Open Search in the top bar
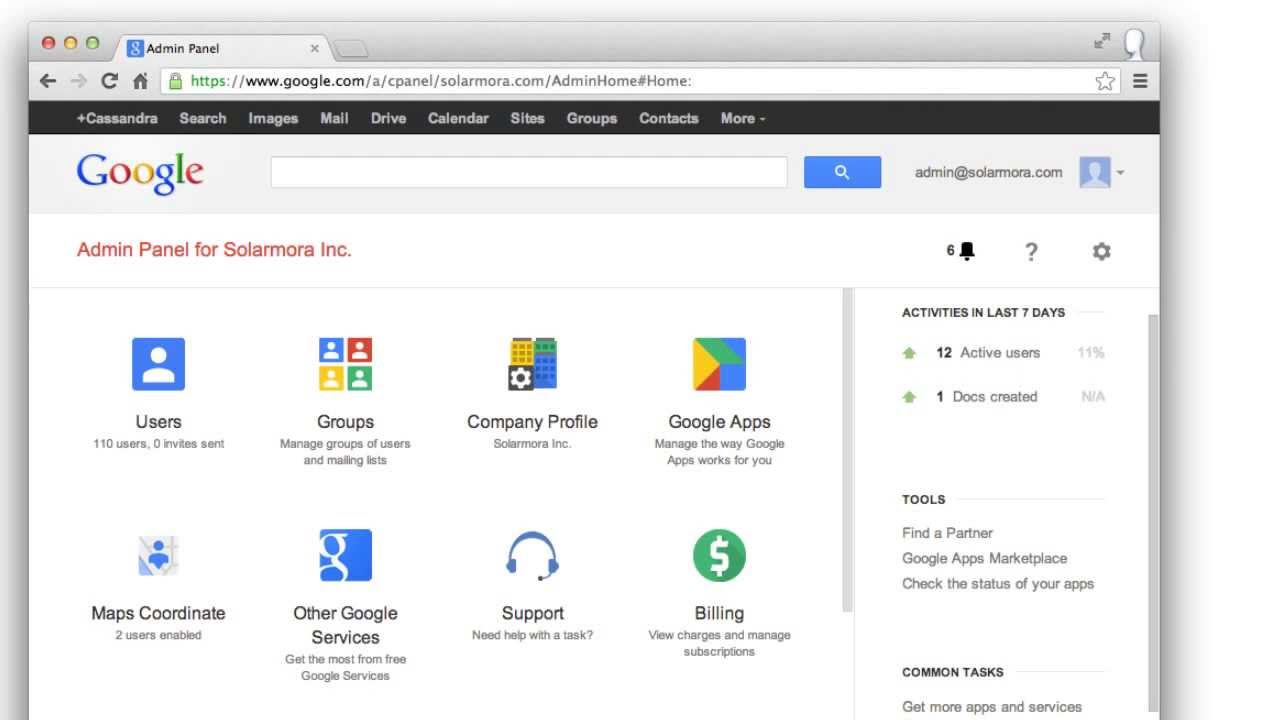 [203, 118]
